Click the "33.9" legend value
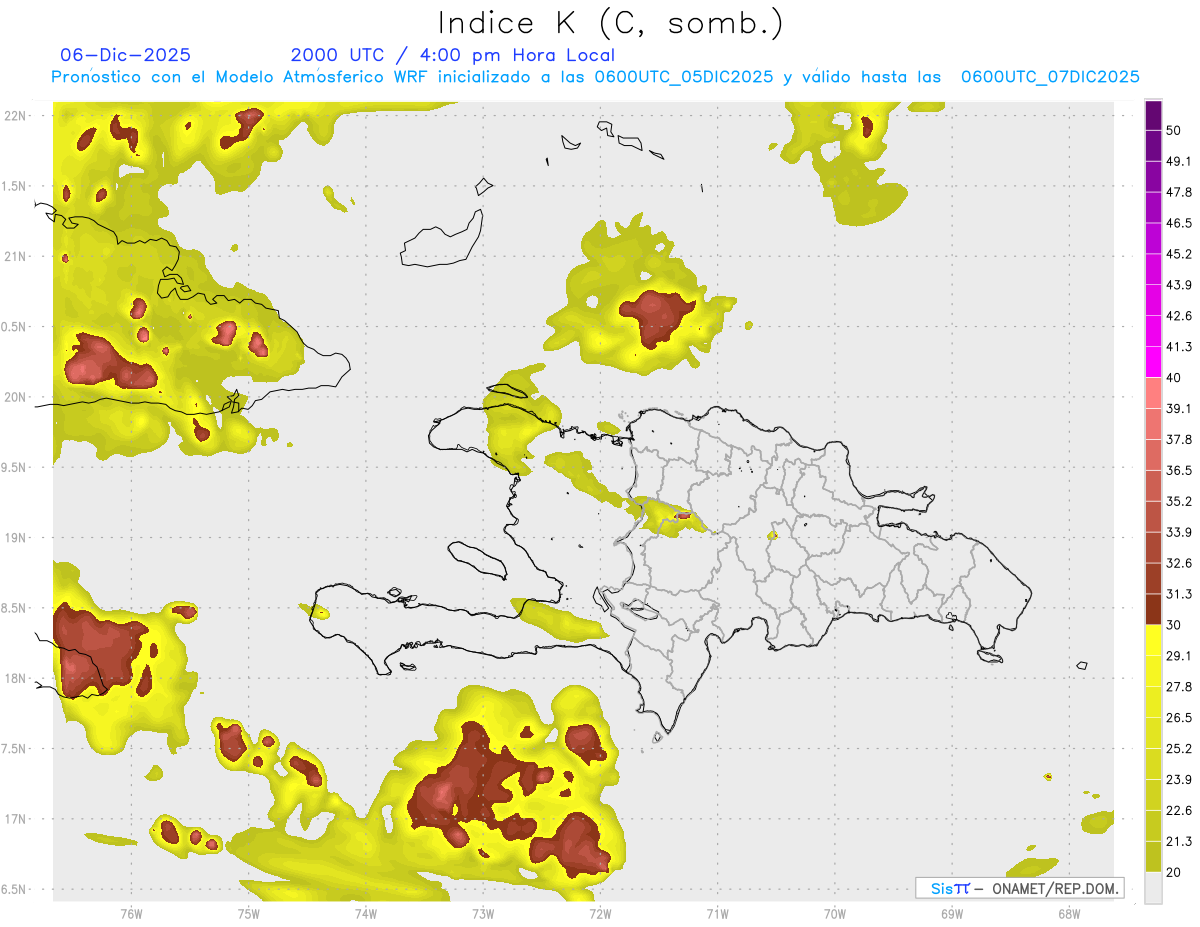This screenshot has height=927, width=1200. point(1179,532)
